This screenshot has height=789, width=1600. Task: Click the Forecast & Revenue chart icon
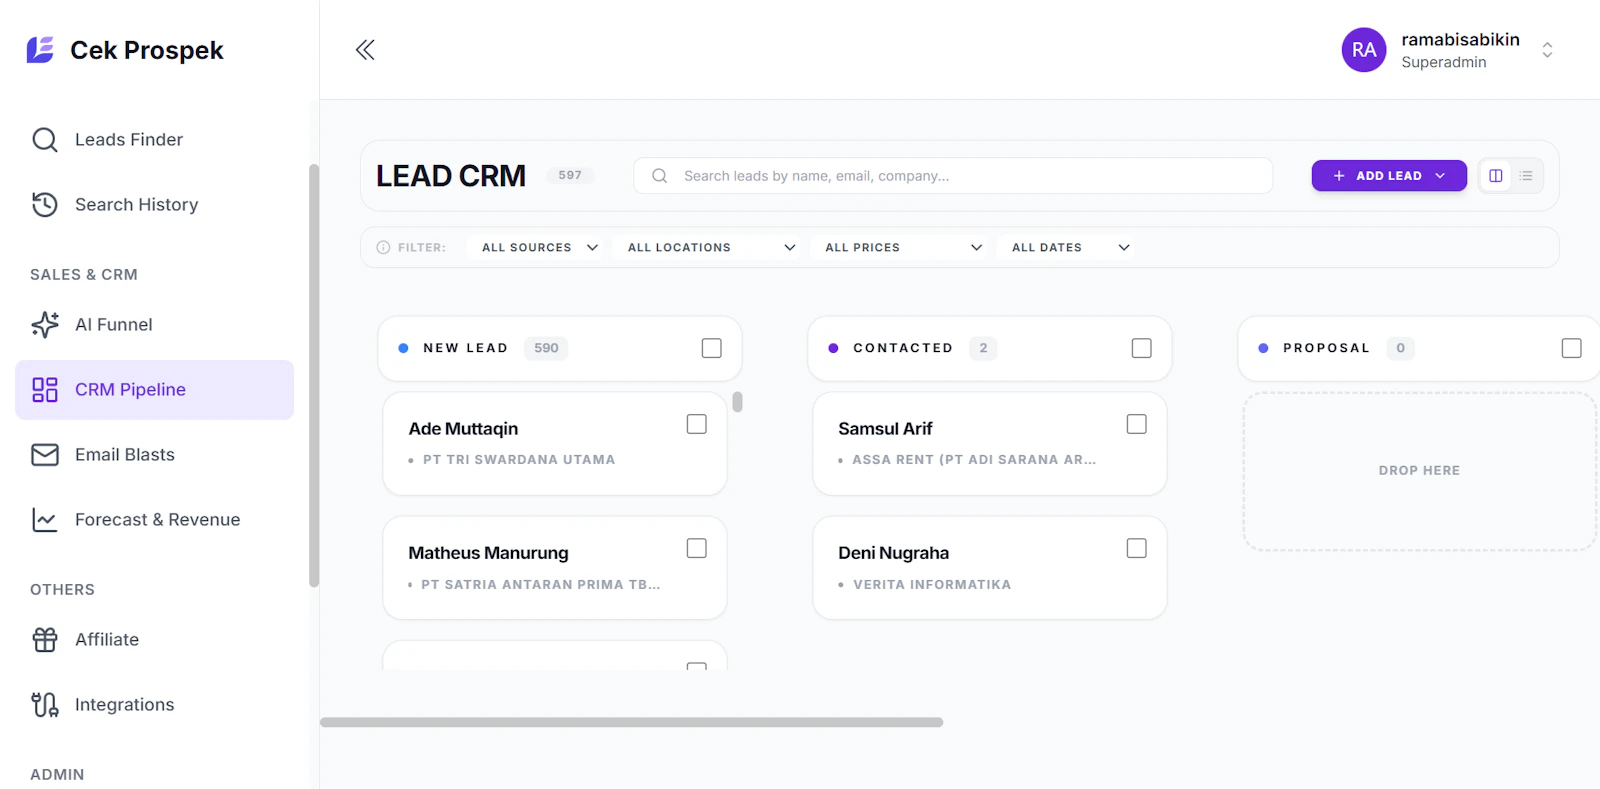[45, 519]
